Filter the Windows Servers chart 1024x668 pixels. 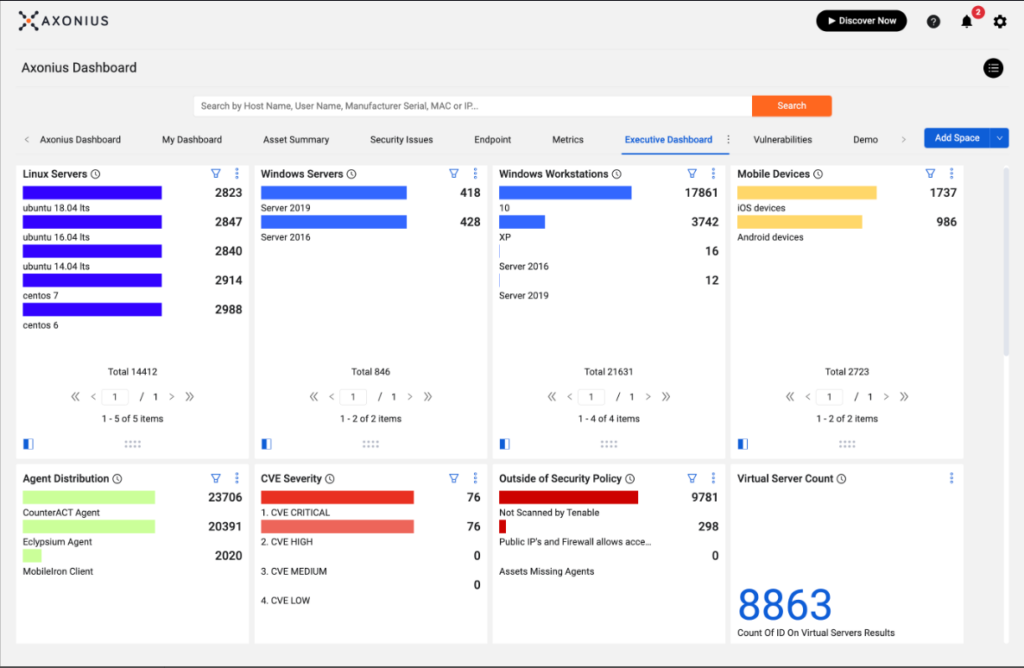454,174
